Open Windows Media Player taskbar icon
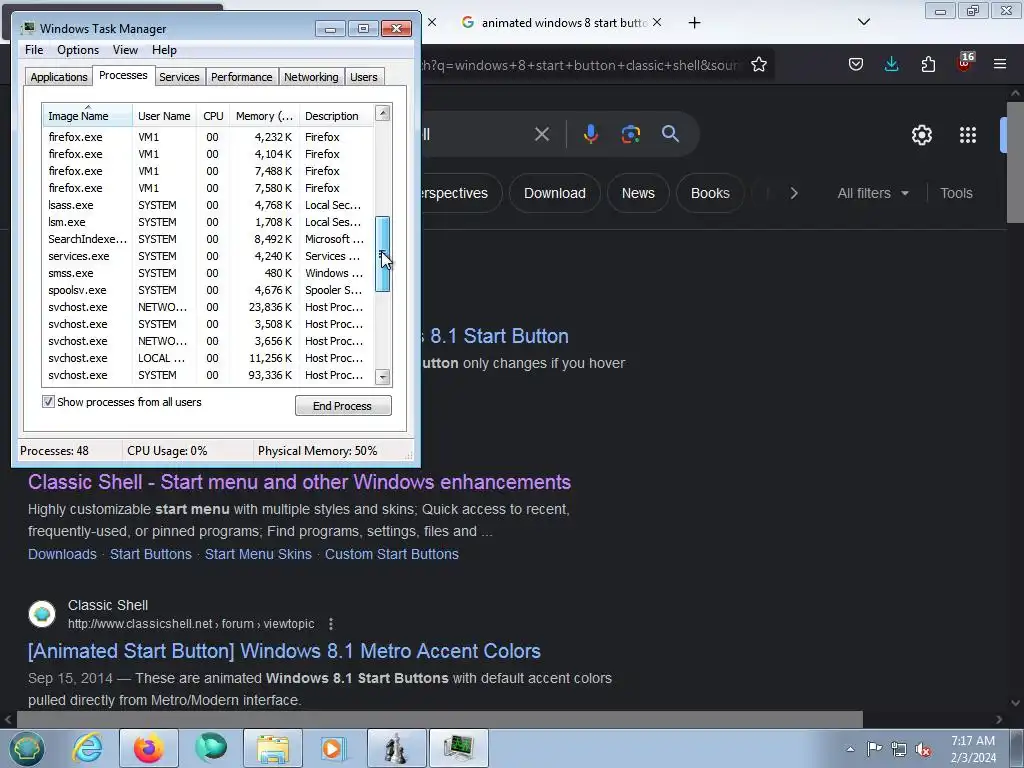Viewport: 1024px width, 768px height. tap(334, 748)
